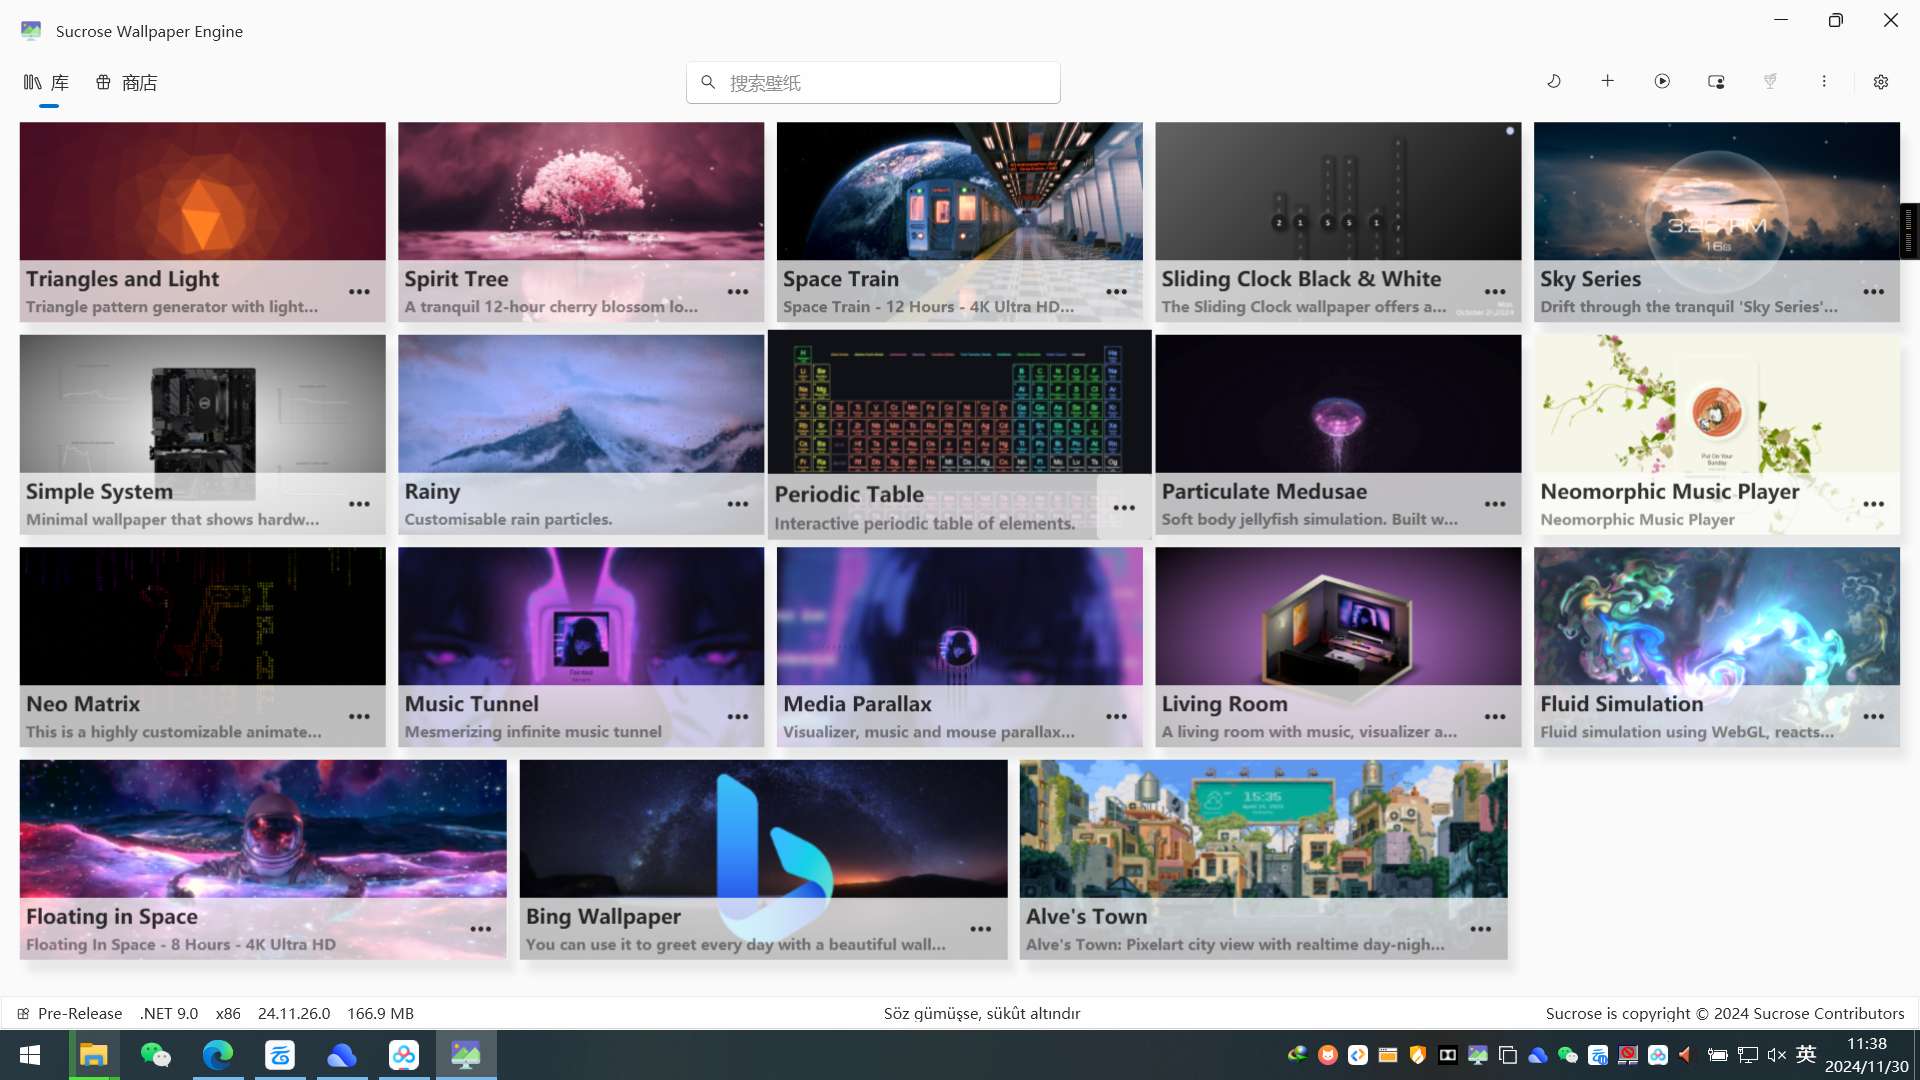Click more options on Fluid Simulation
The width and height of the screenshot is (1920, 1080).
(x=1873, y=716)
